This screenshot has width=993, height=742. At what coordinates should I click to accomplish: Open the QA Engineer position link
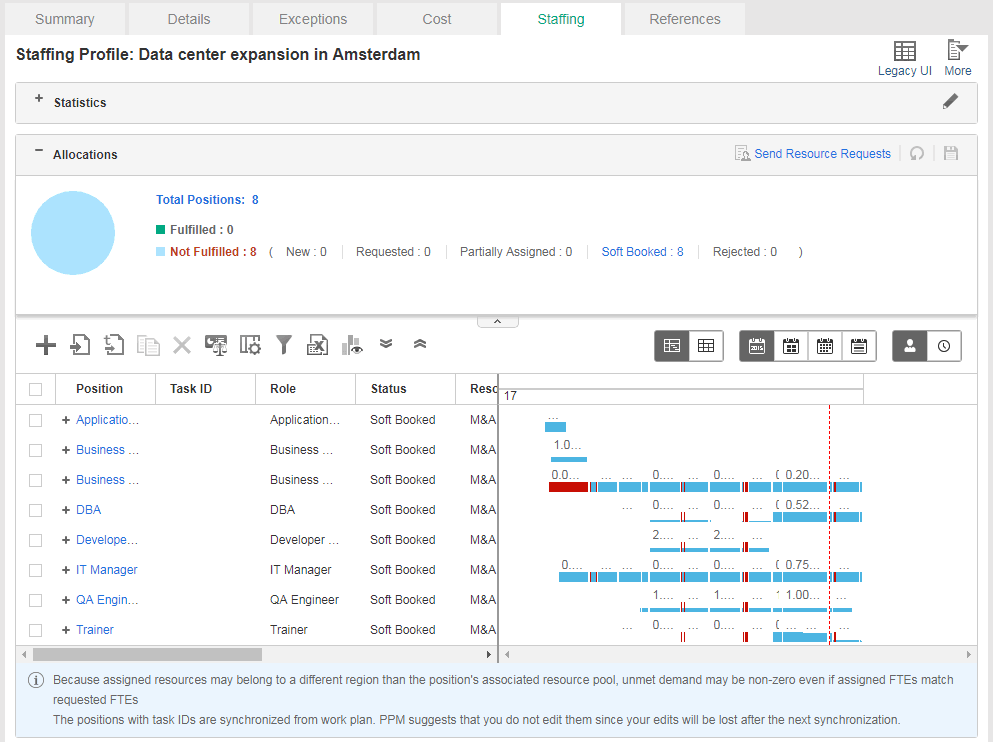click(107, 600)
